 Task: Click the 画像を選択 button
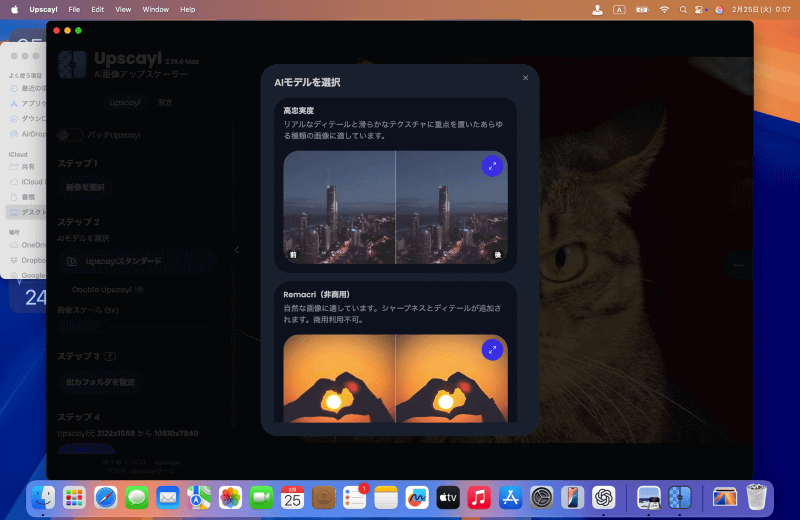click(x=85, y=187)
